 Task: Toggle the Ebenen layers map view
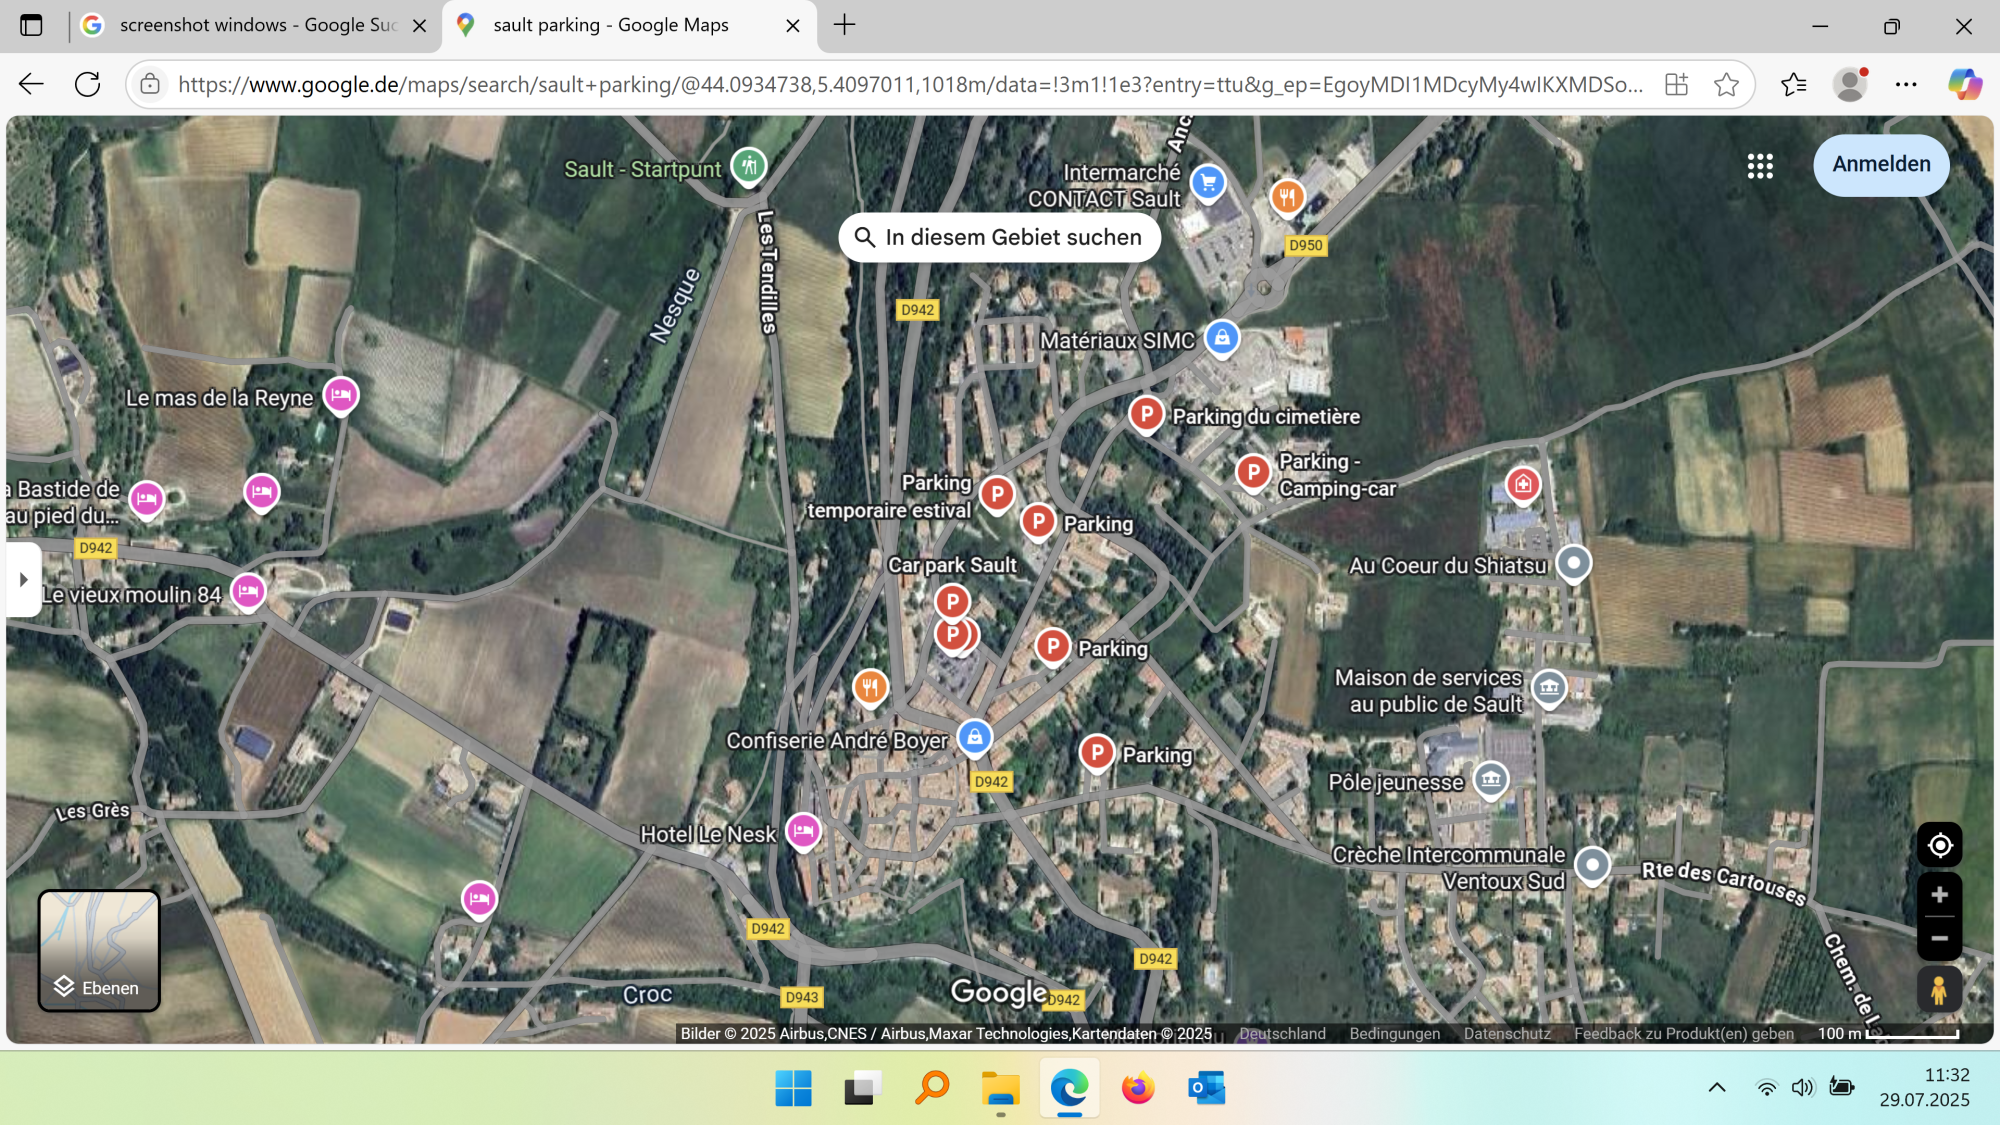tap(99, 950)
